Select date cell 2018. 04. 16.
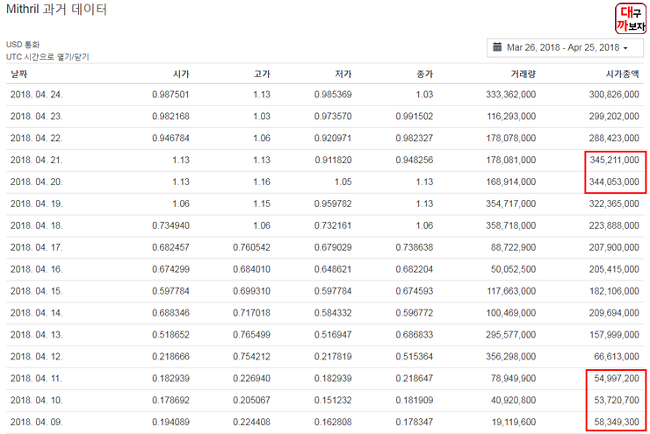The image size is (650, 434). click(36, 269)
